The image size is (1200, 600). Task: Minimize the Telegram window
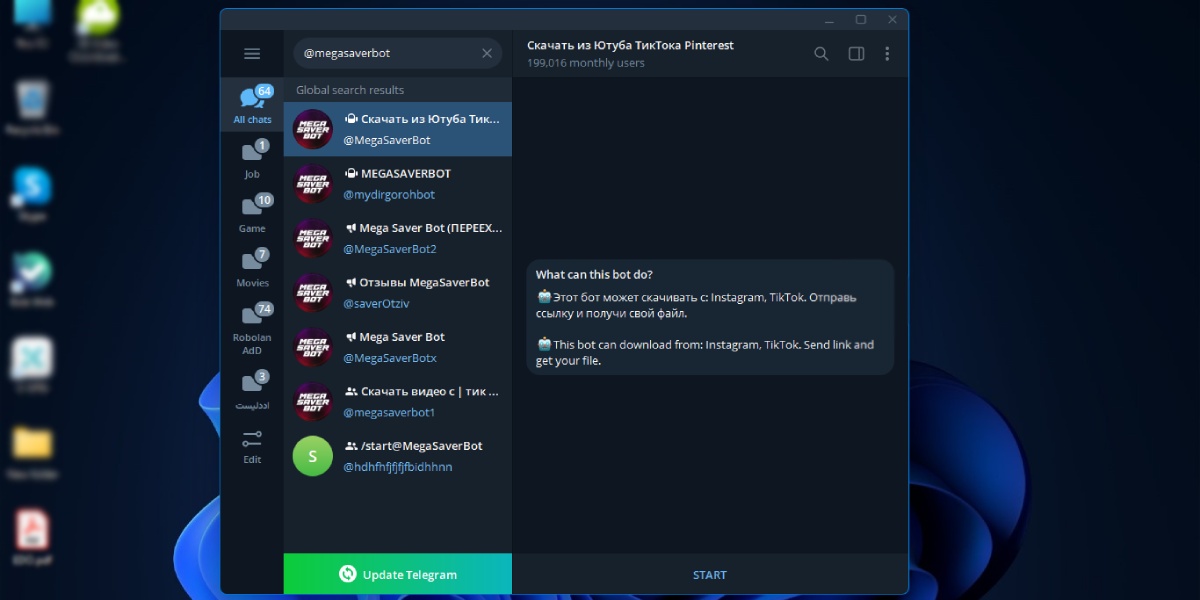tap(827, 19)
